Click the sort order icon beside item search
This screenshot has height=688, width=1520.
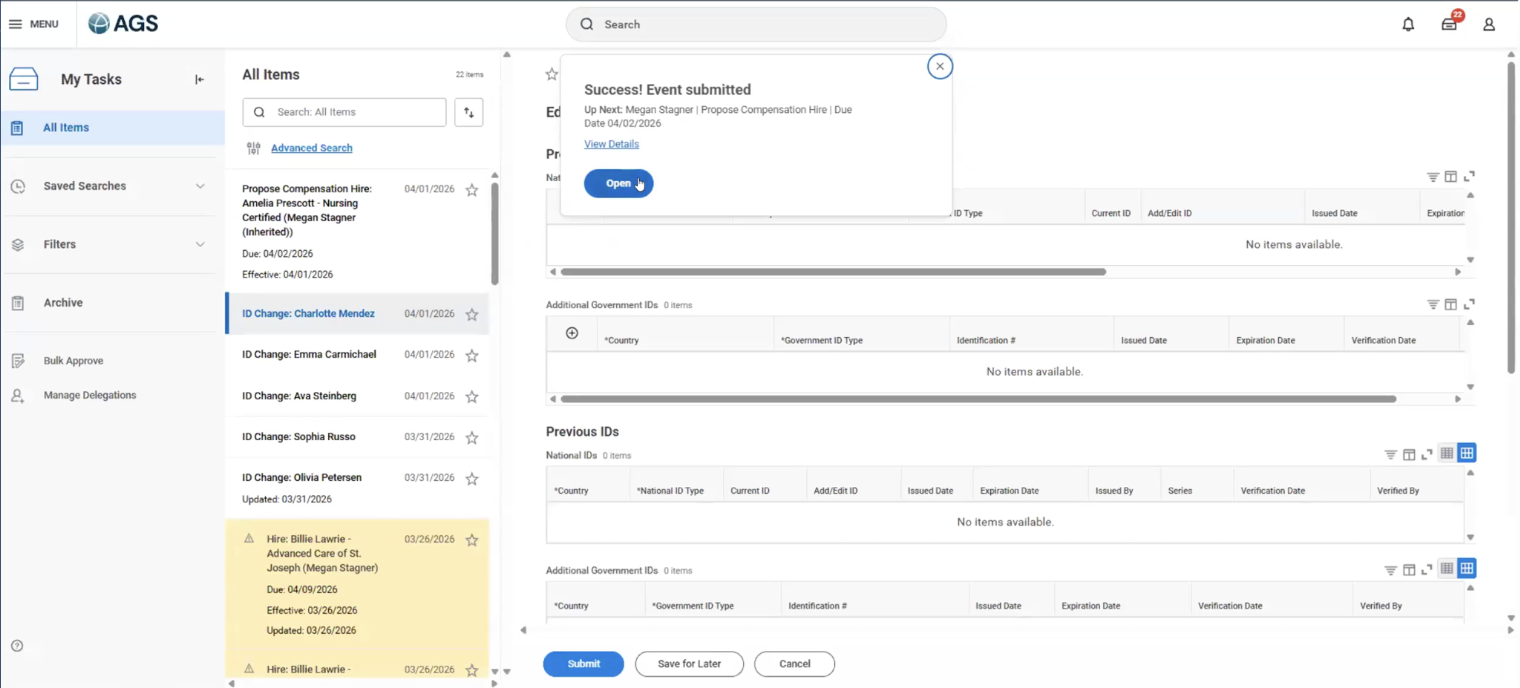click(469, 112)
